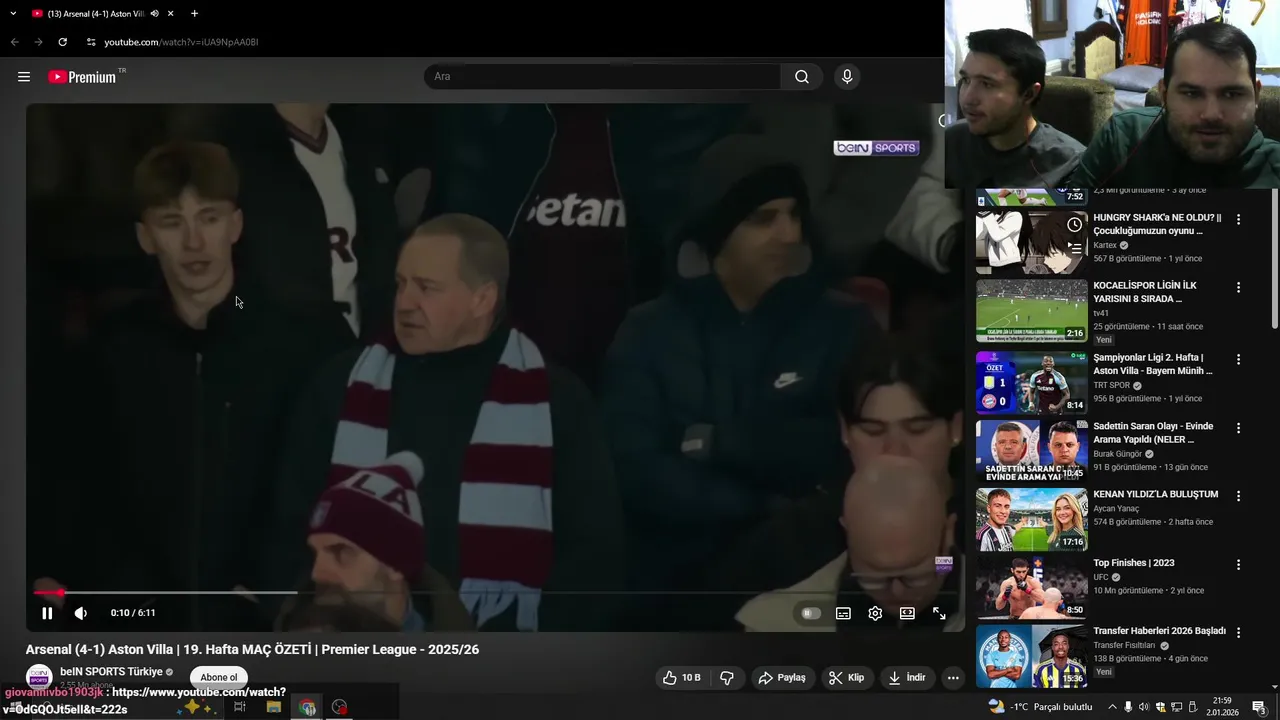
Task: Open options for KENAN YILDIZ'LA BULUŞTUM video
Action: [1238, 496]
